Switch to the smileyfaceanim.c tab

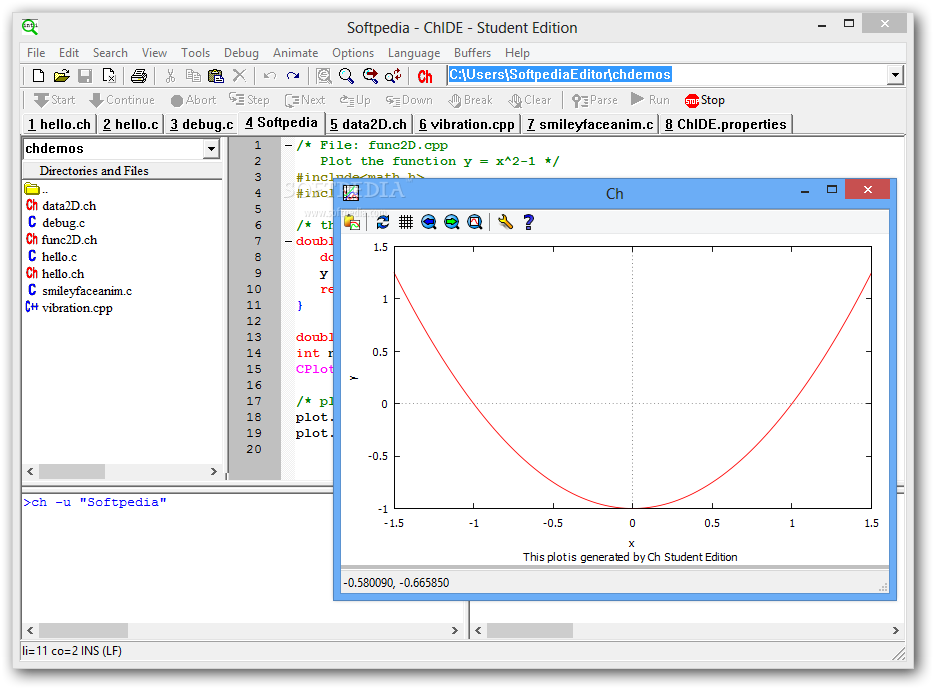[x=590, y=124]
